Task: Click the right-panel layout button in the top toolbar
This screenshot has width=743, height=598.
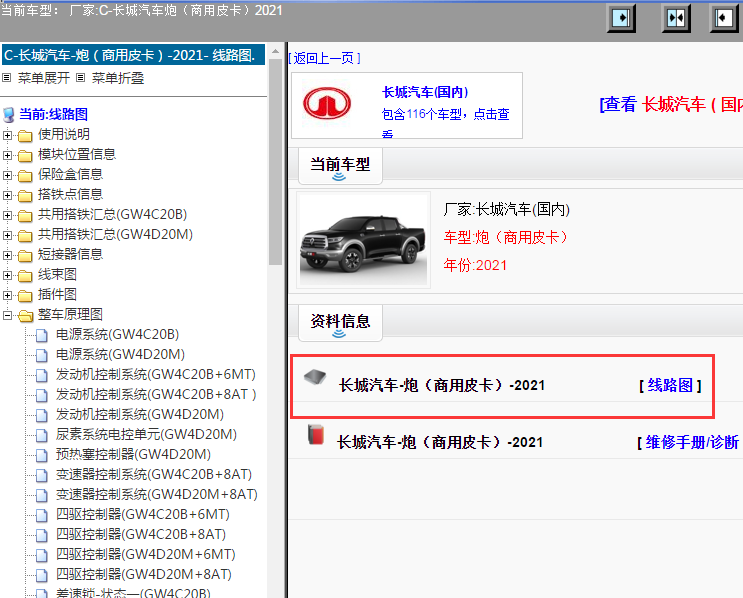Action: (724, 18)
